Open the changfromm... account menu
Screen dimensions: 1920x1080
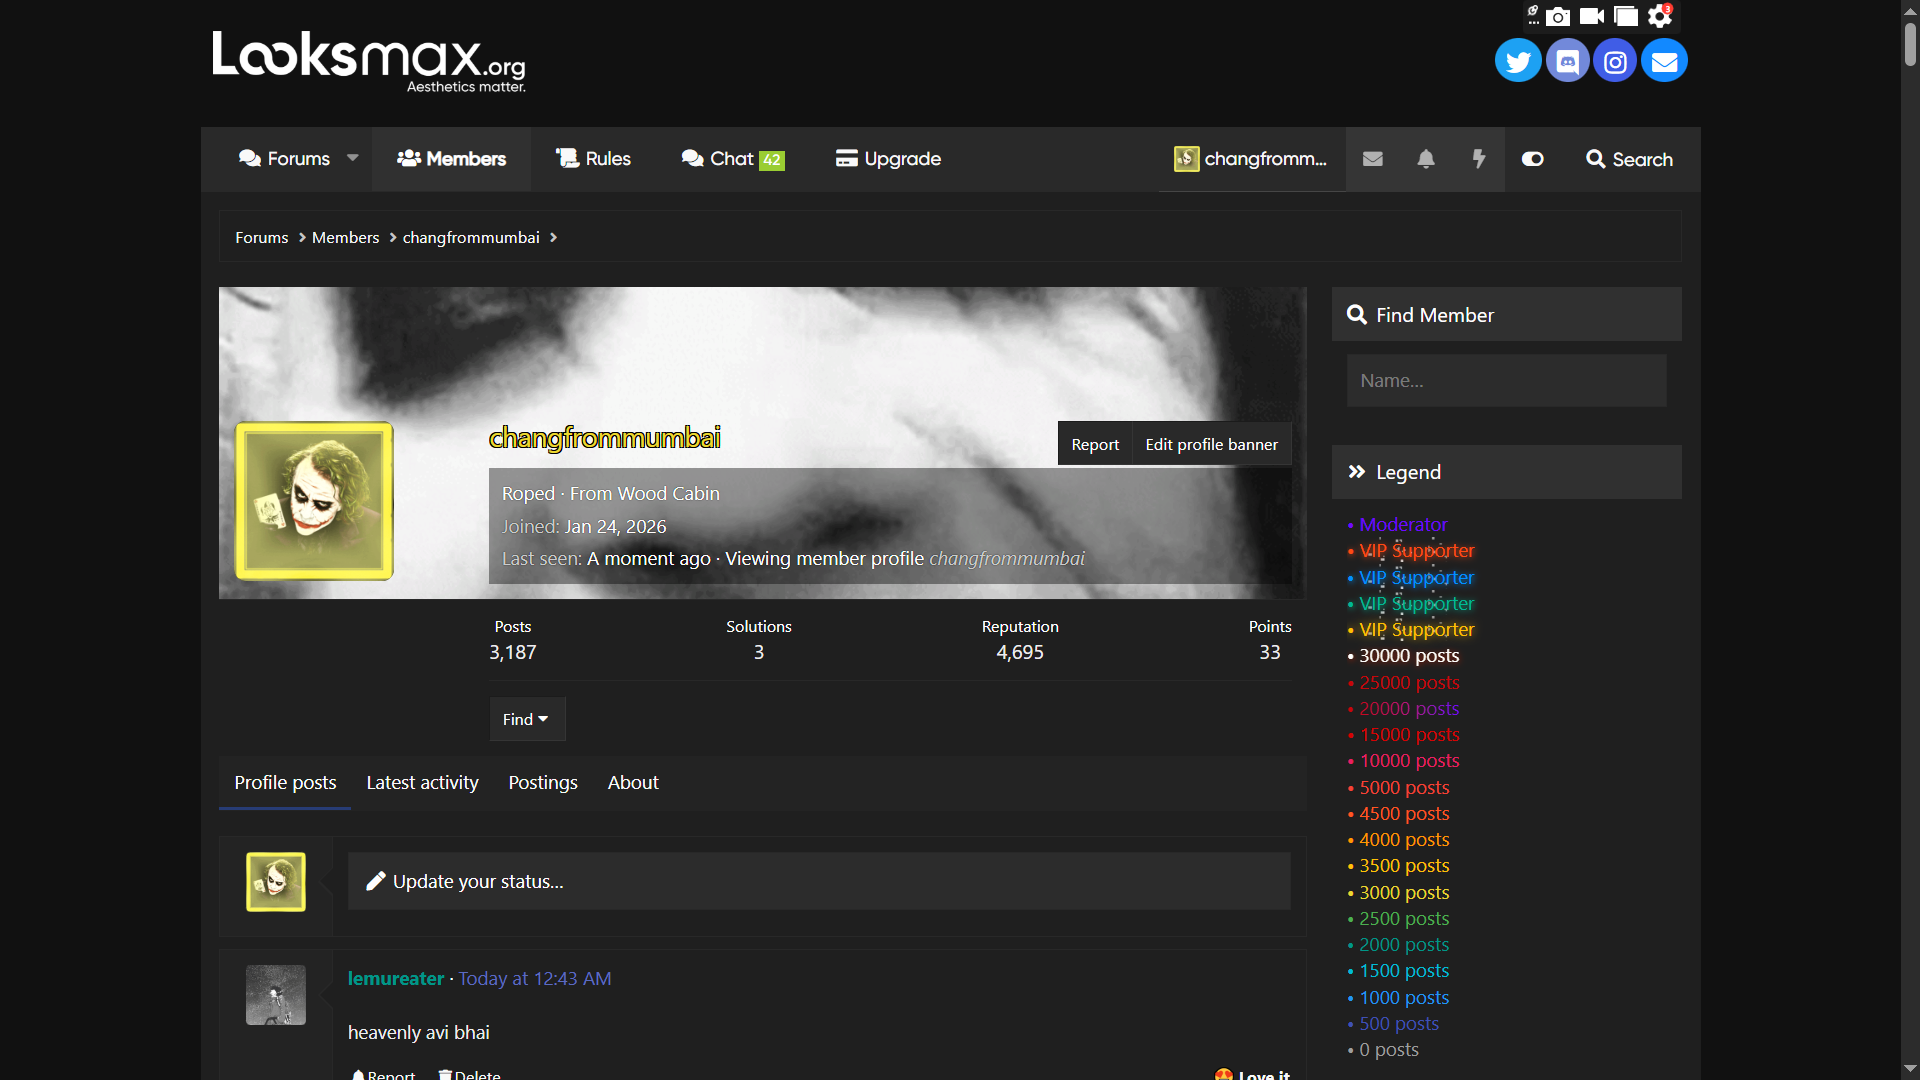[1252, 159]
